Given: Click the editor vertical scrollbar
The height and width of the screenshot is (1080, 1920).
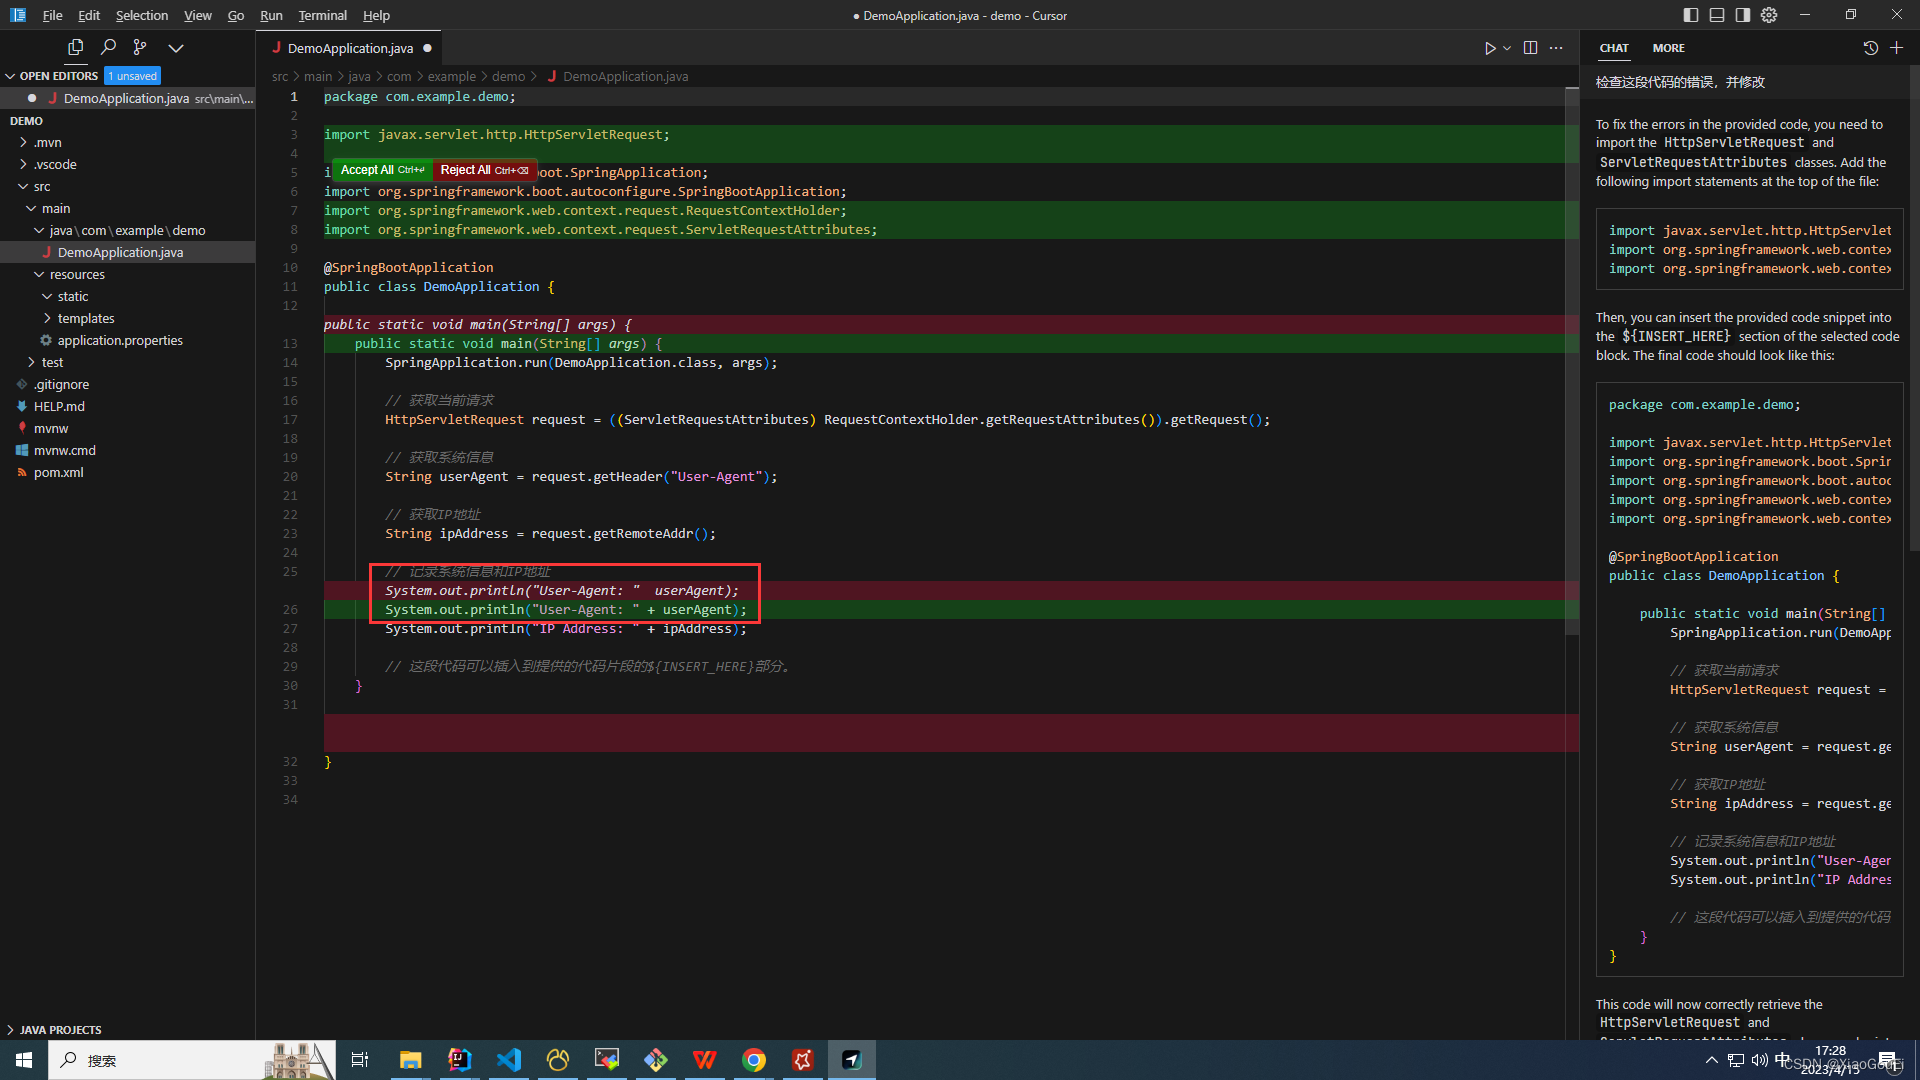Looking at the screenshot, I should [x=1572, y=360].
